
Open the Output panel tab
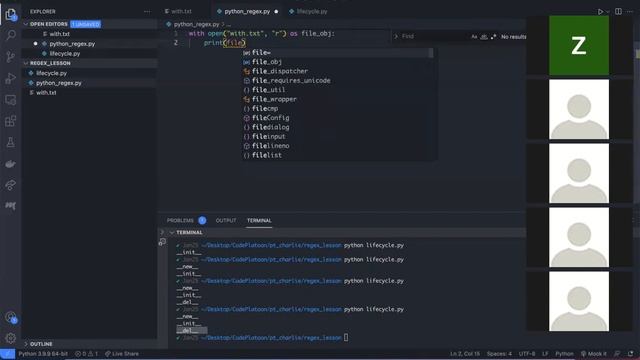(226, 220)
